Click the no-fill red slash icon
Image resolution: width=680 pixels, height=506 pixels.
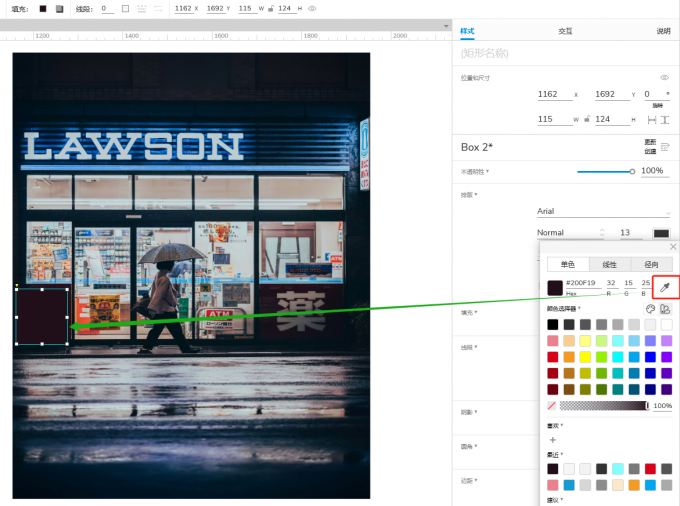(x=552, y=406)
